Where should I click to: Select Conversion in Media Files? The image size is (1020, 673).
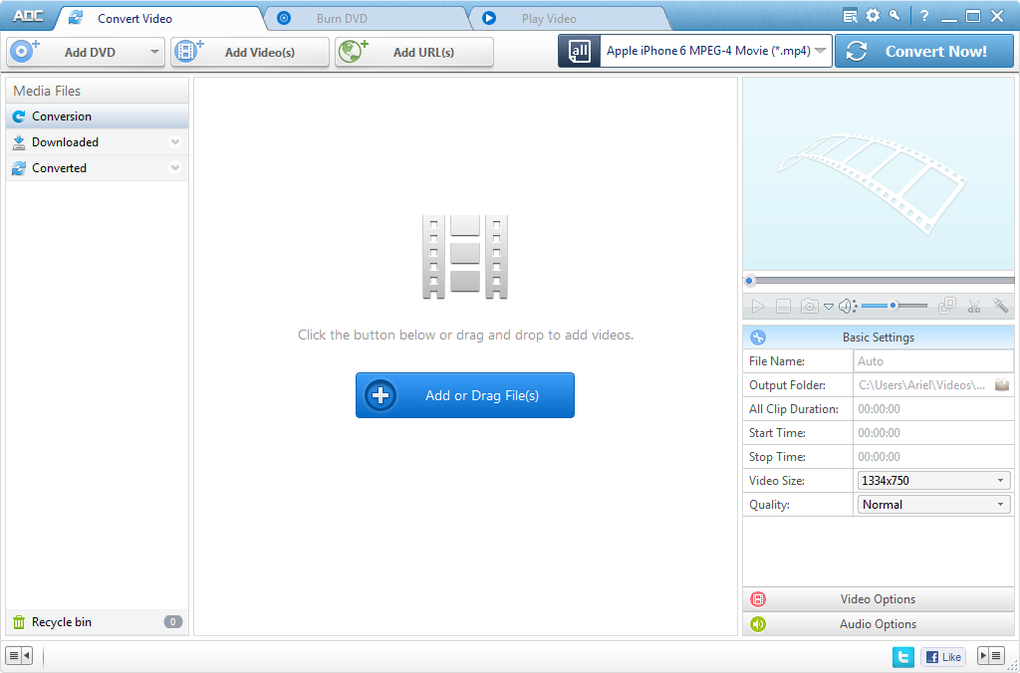tap(97, 116)
